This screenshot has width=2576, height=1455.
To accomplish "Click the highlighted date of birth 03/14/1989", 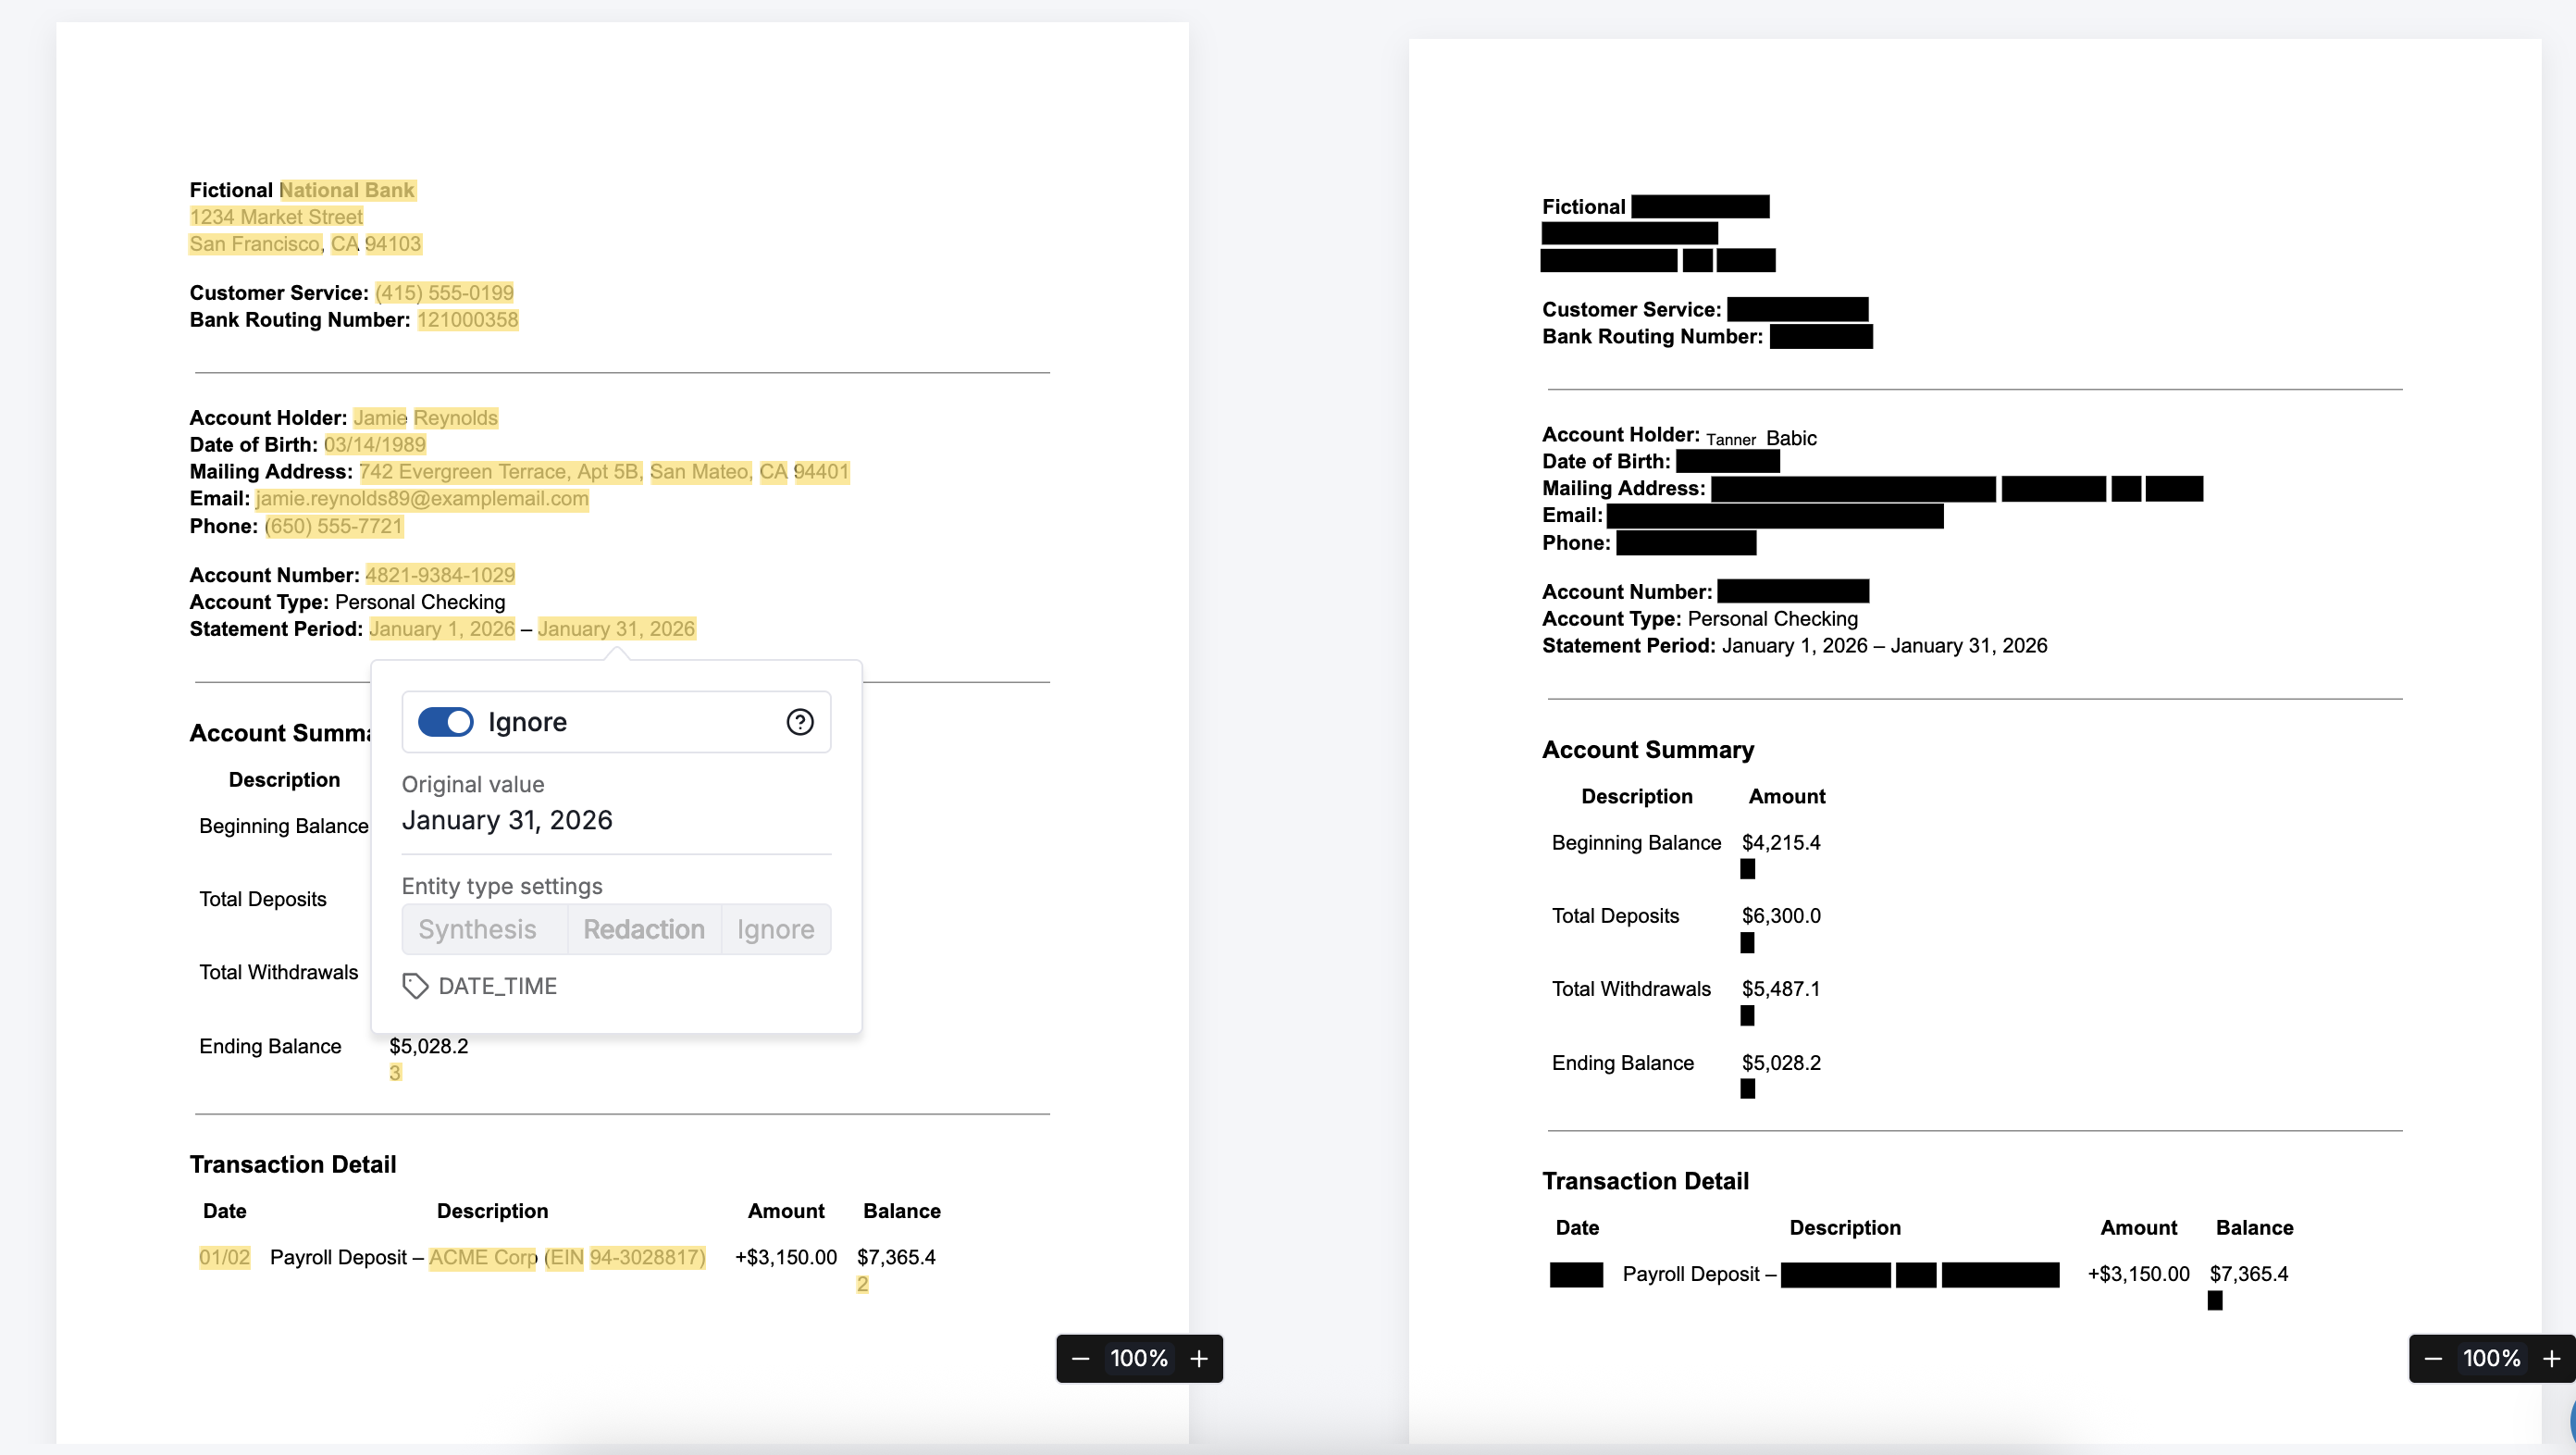I will pyautogui.click(x=374, y=445).
